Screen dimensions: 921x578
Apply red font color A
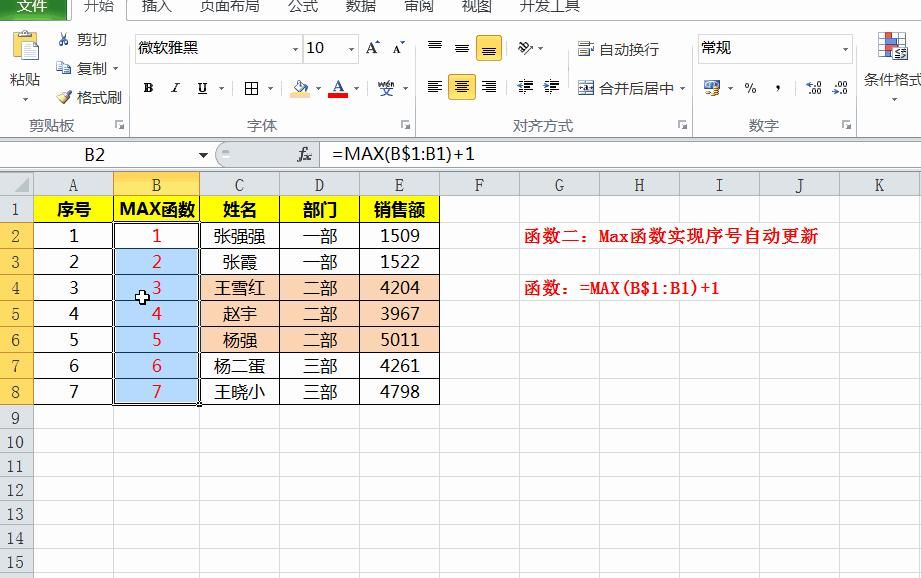338,88
